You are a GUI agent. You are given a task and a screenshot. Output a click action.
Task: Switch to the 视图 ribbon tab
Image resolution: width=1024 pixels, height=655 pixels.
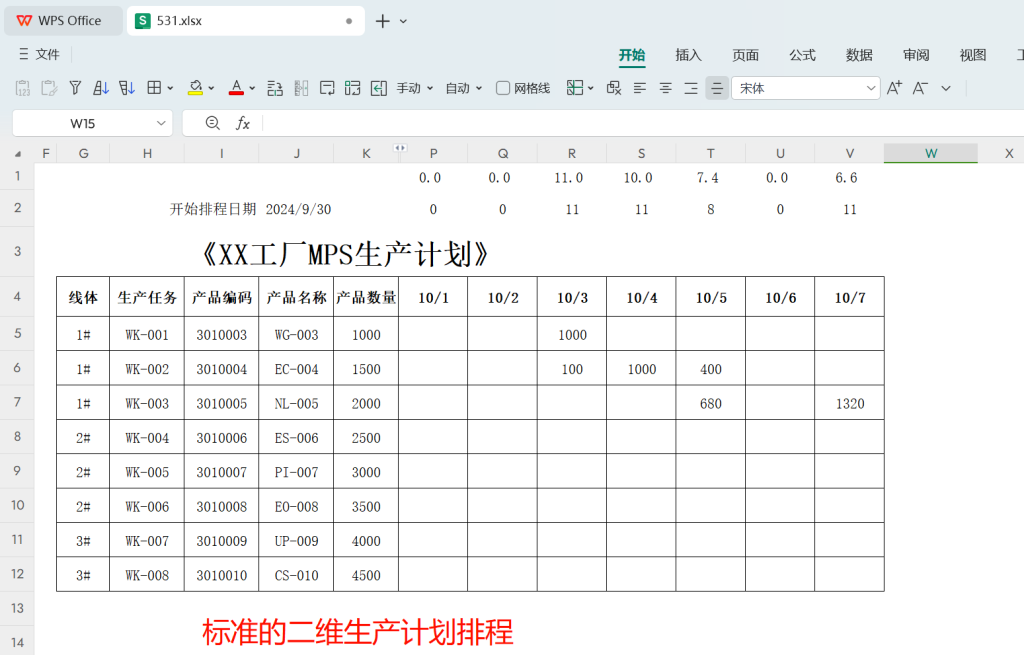click(x=972, y=55)
